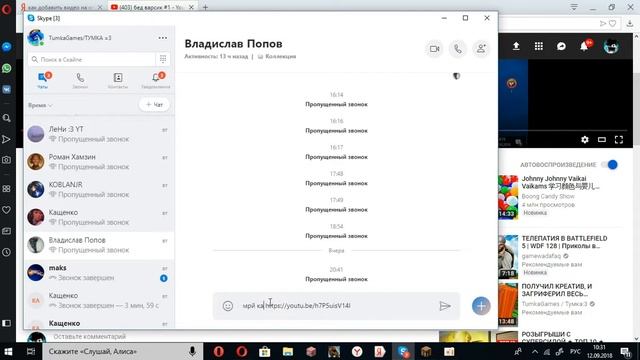Open YouTube messages icon
Image resolution: width=640 pixels, height=360 pixels.
[561, 46]
